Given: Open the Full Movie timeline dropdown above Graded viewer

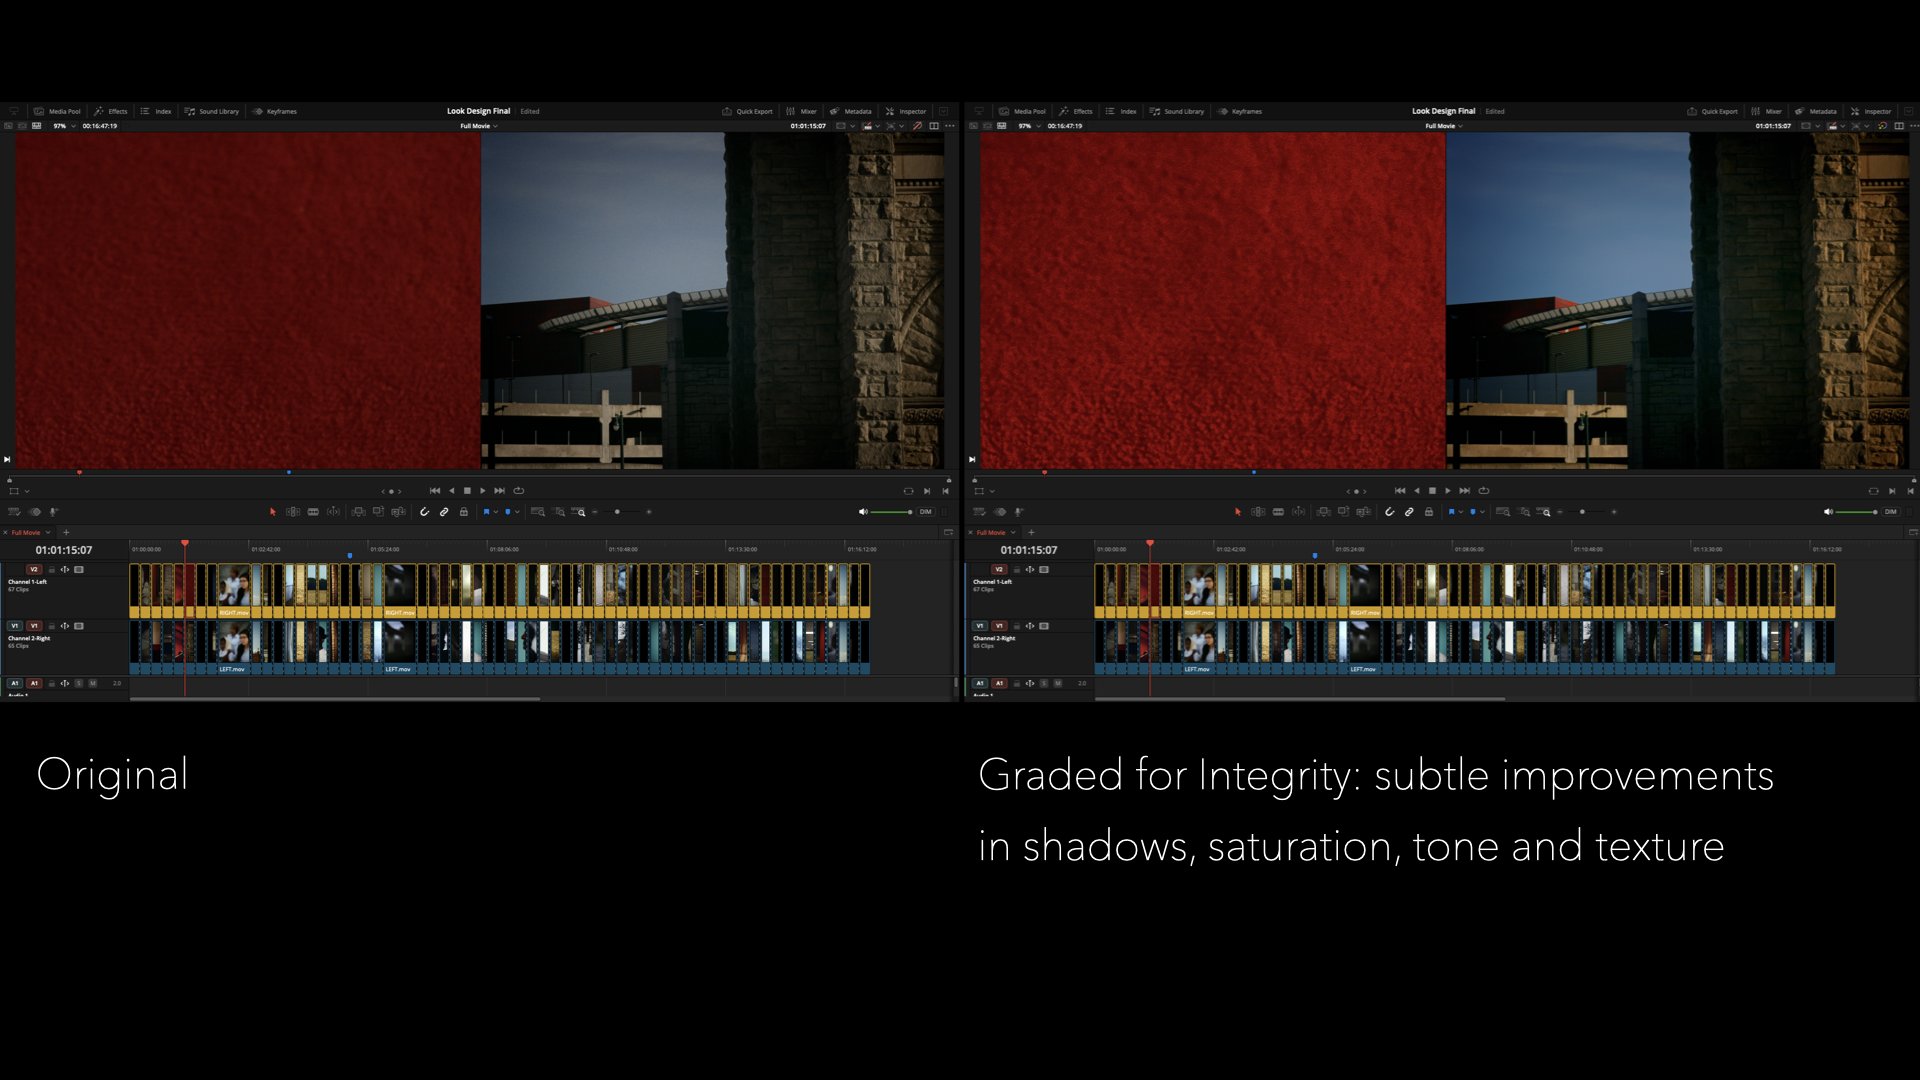Looking at the screenshot, I should (x=1444, y=126).
